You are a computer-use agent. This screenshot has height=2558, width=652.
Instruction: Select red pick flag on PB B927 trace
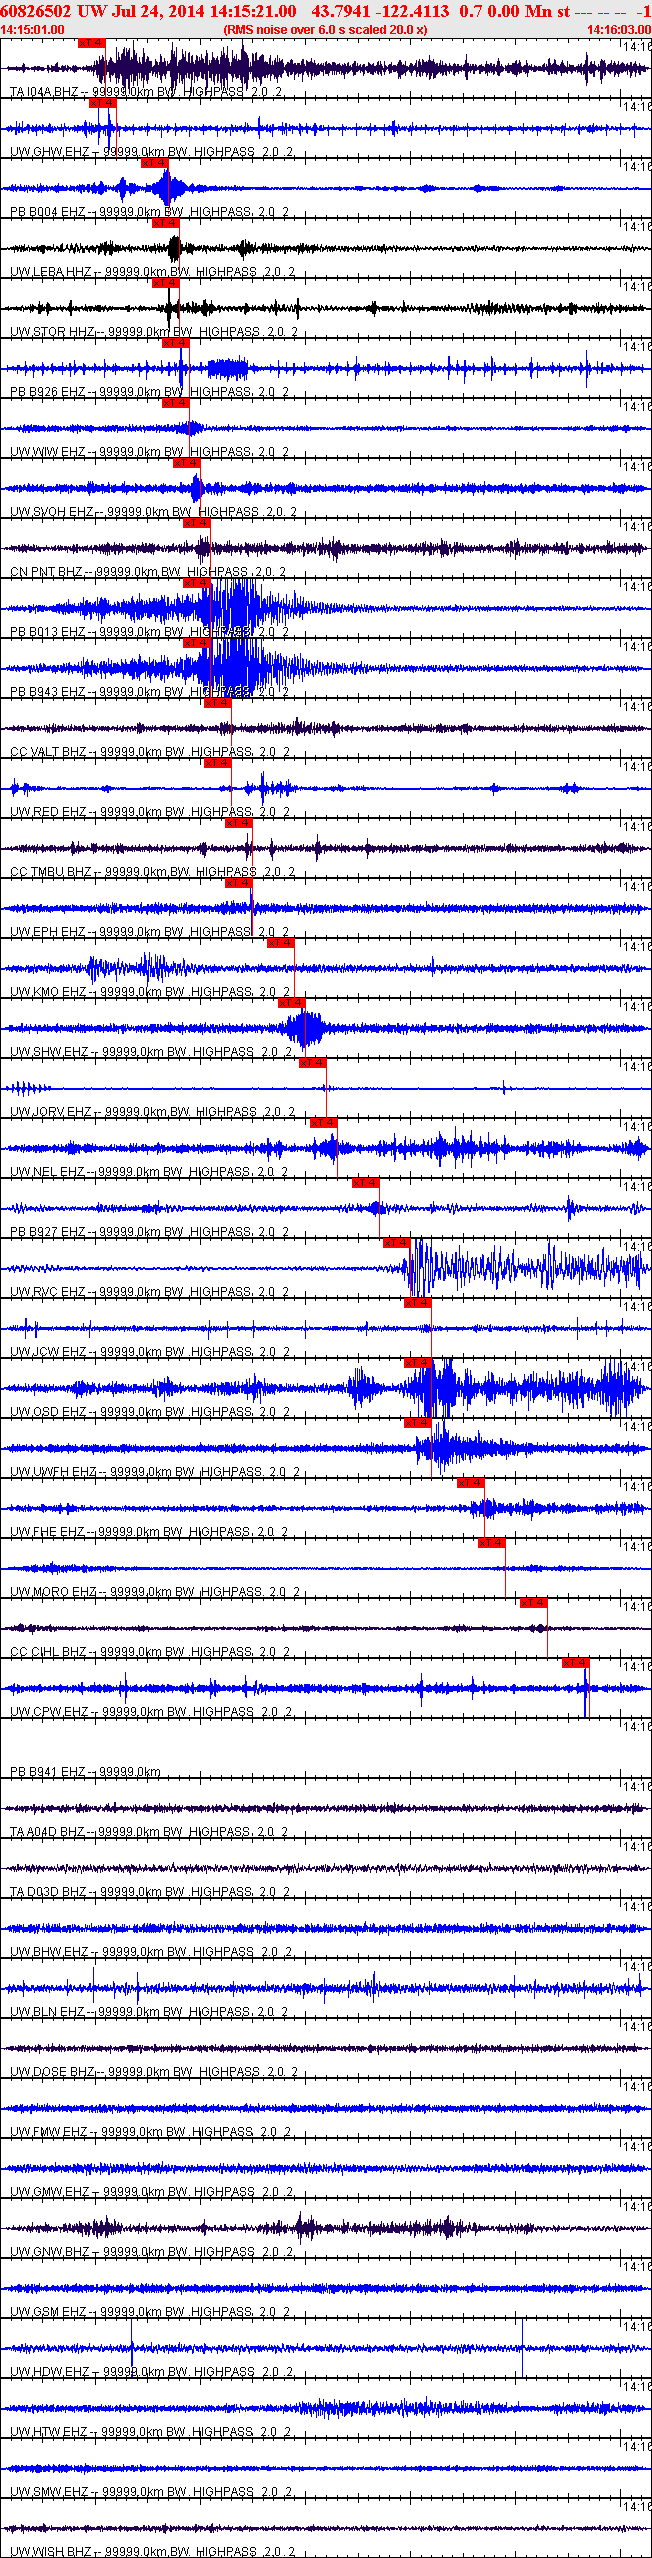(365, 1183)
